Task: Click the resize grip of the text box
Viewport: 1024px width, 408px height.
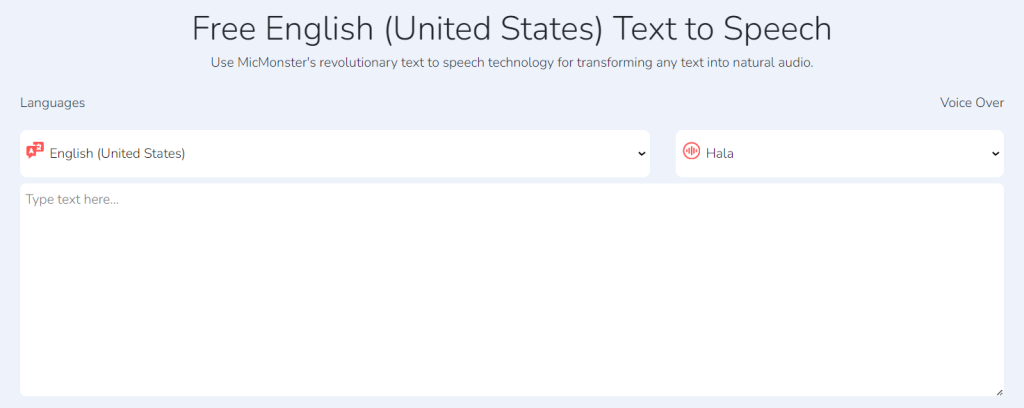Action: 998,390
